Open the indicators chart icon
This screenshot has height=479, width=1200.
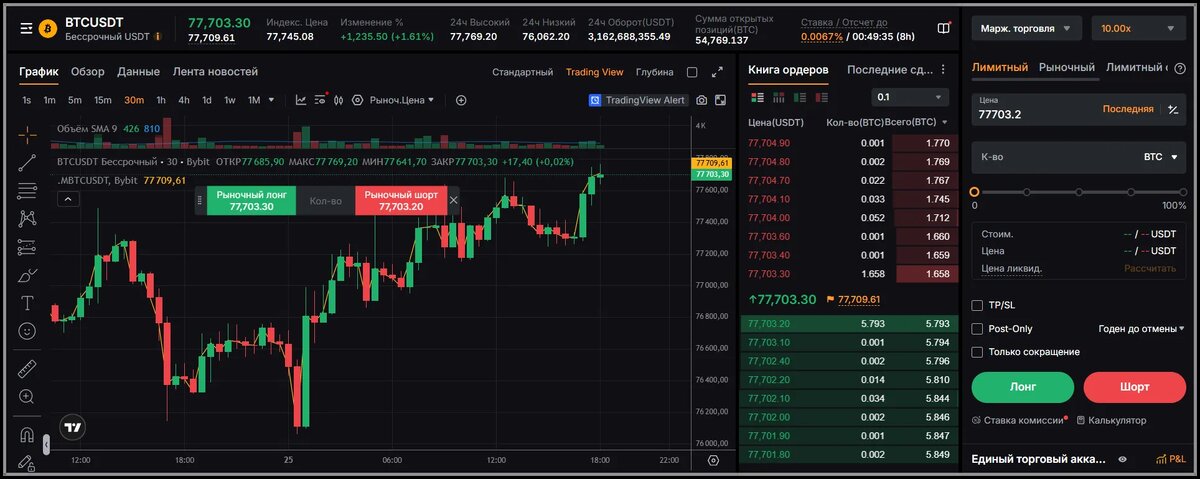301,100
